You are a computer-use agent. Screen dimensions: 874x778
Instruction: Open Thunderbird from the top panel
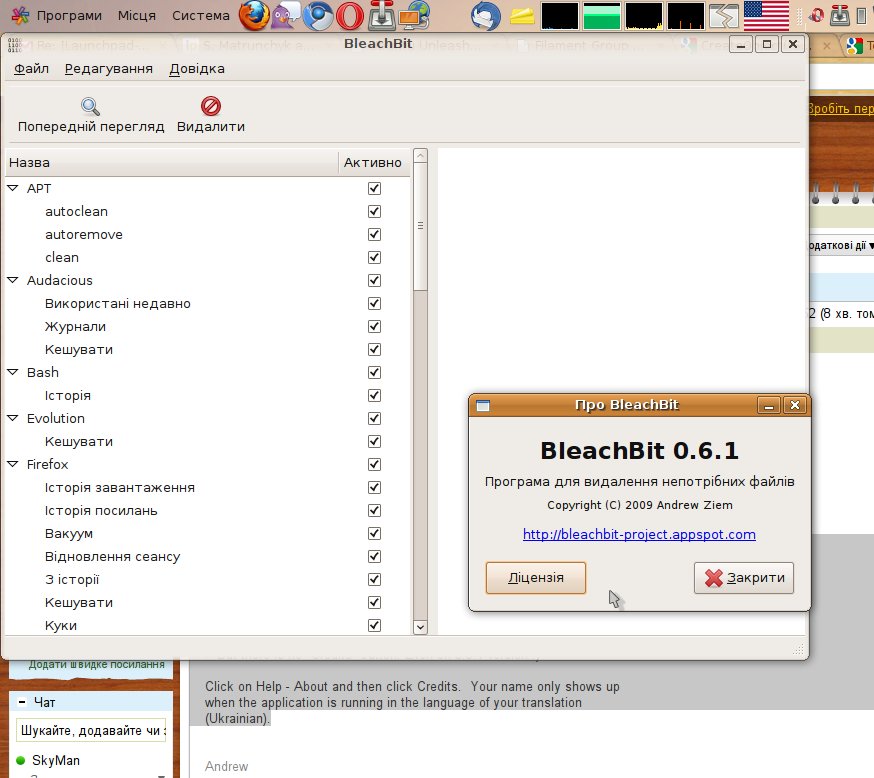486,15
